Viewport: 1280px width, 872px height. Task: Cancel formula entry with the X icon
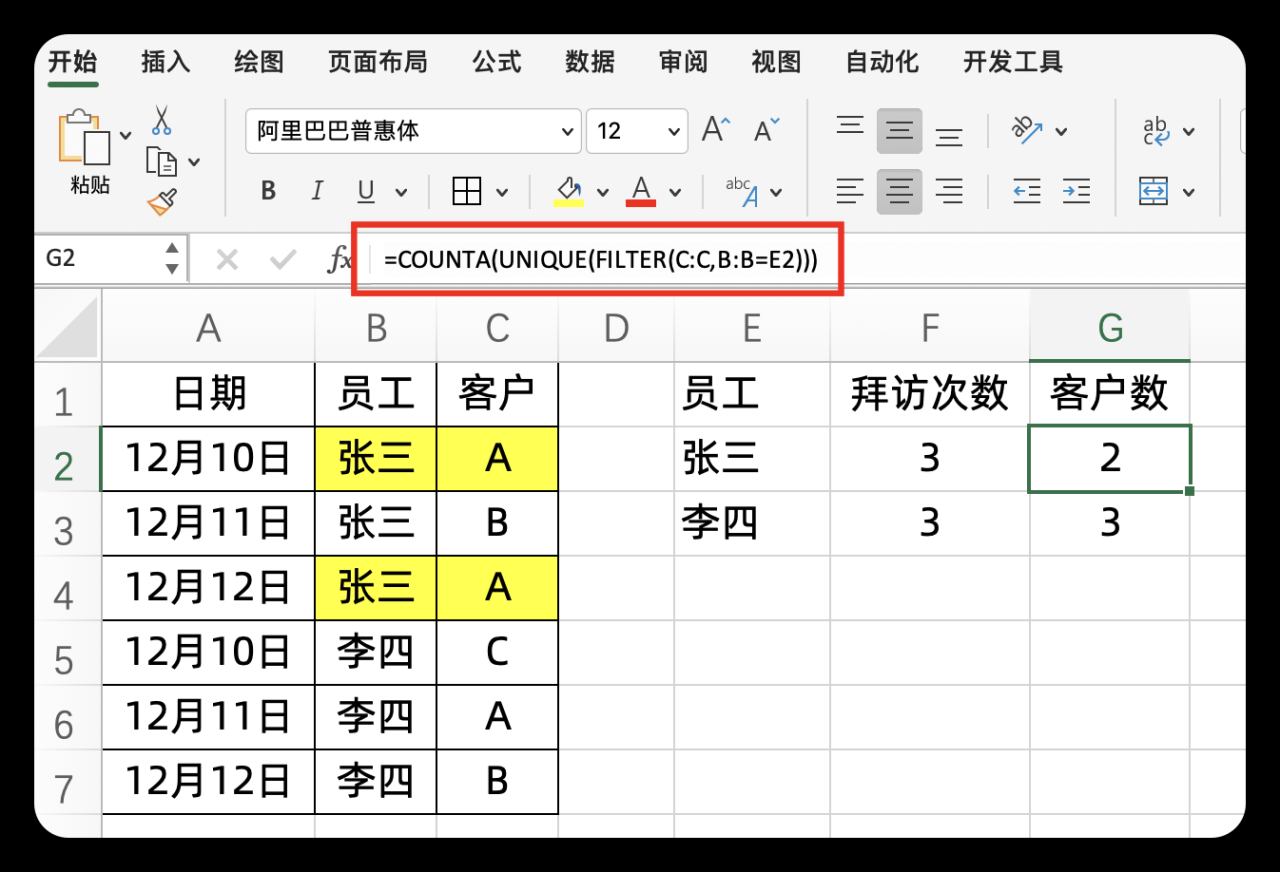[227, 261]
